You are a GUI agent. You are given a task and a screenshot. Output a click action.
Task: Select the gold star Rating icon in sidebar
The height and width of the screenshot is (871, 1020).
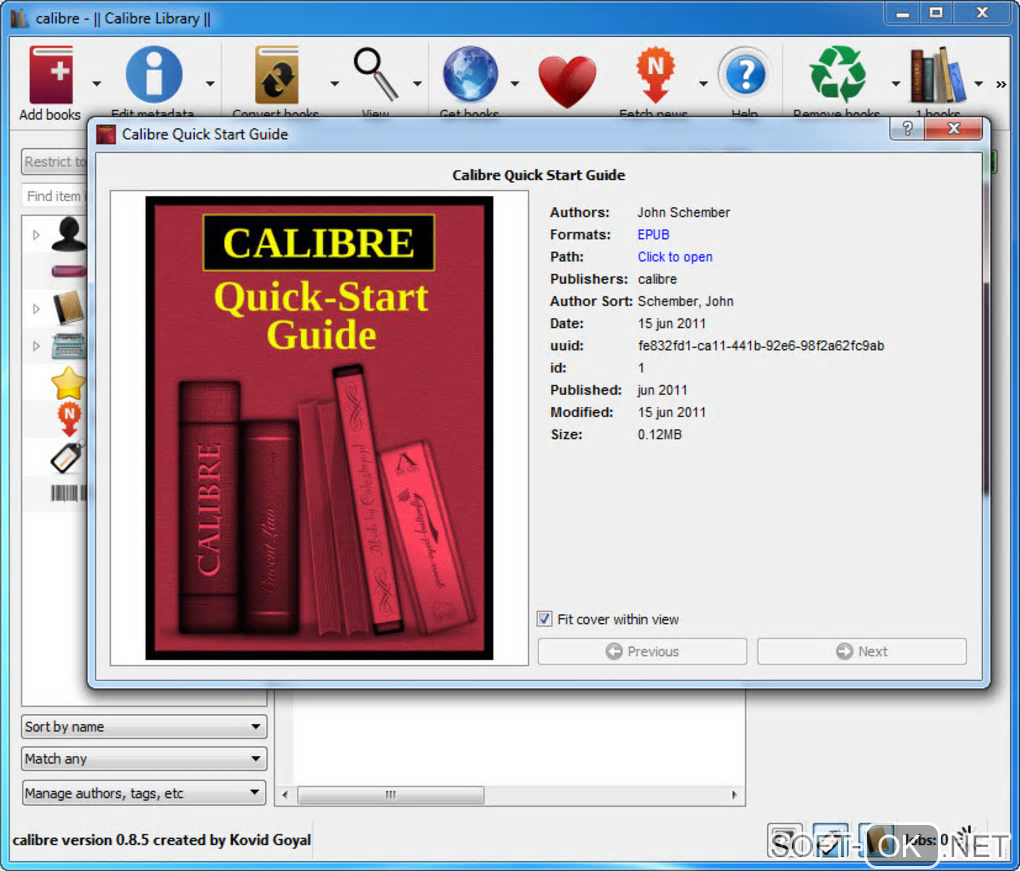pyautogui.click(x=68, y=383)
